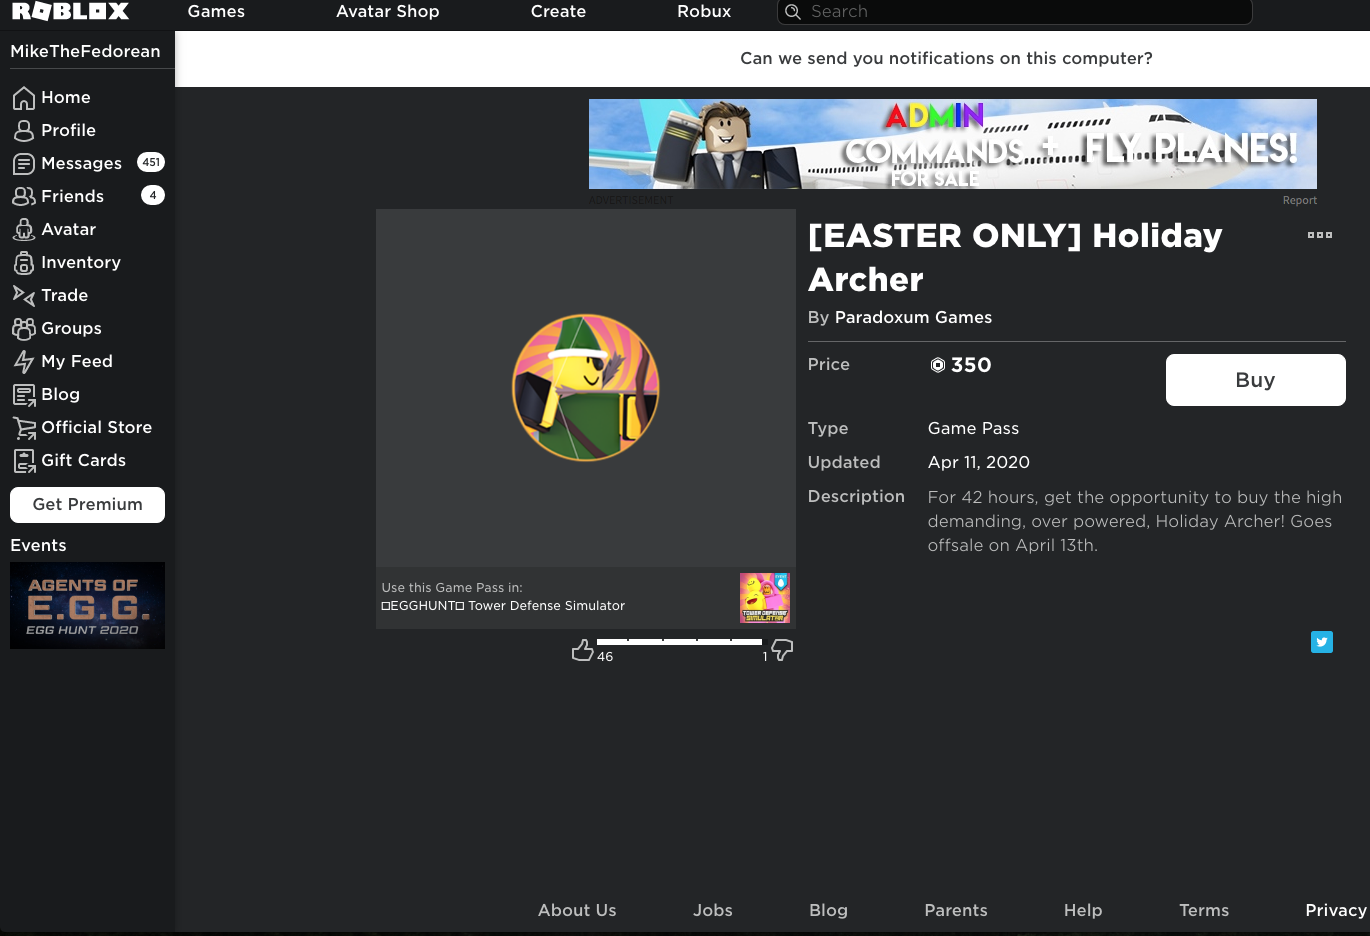Open the Robux tab
The width and height of the screenshot is (1370, 936).
pyautogui.click(x=704, y=11)
